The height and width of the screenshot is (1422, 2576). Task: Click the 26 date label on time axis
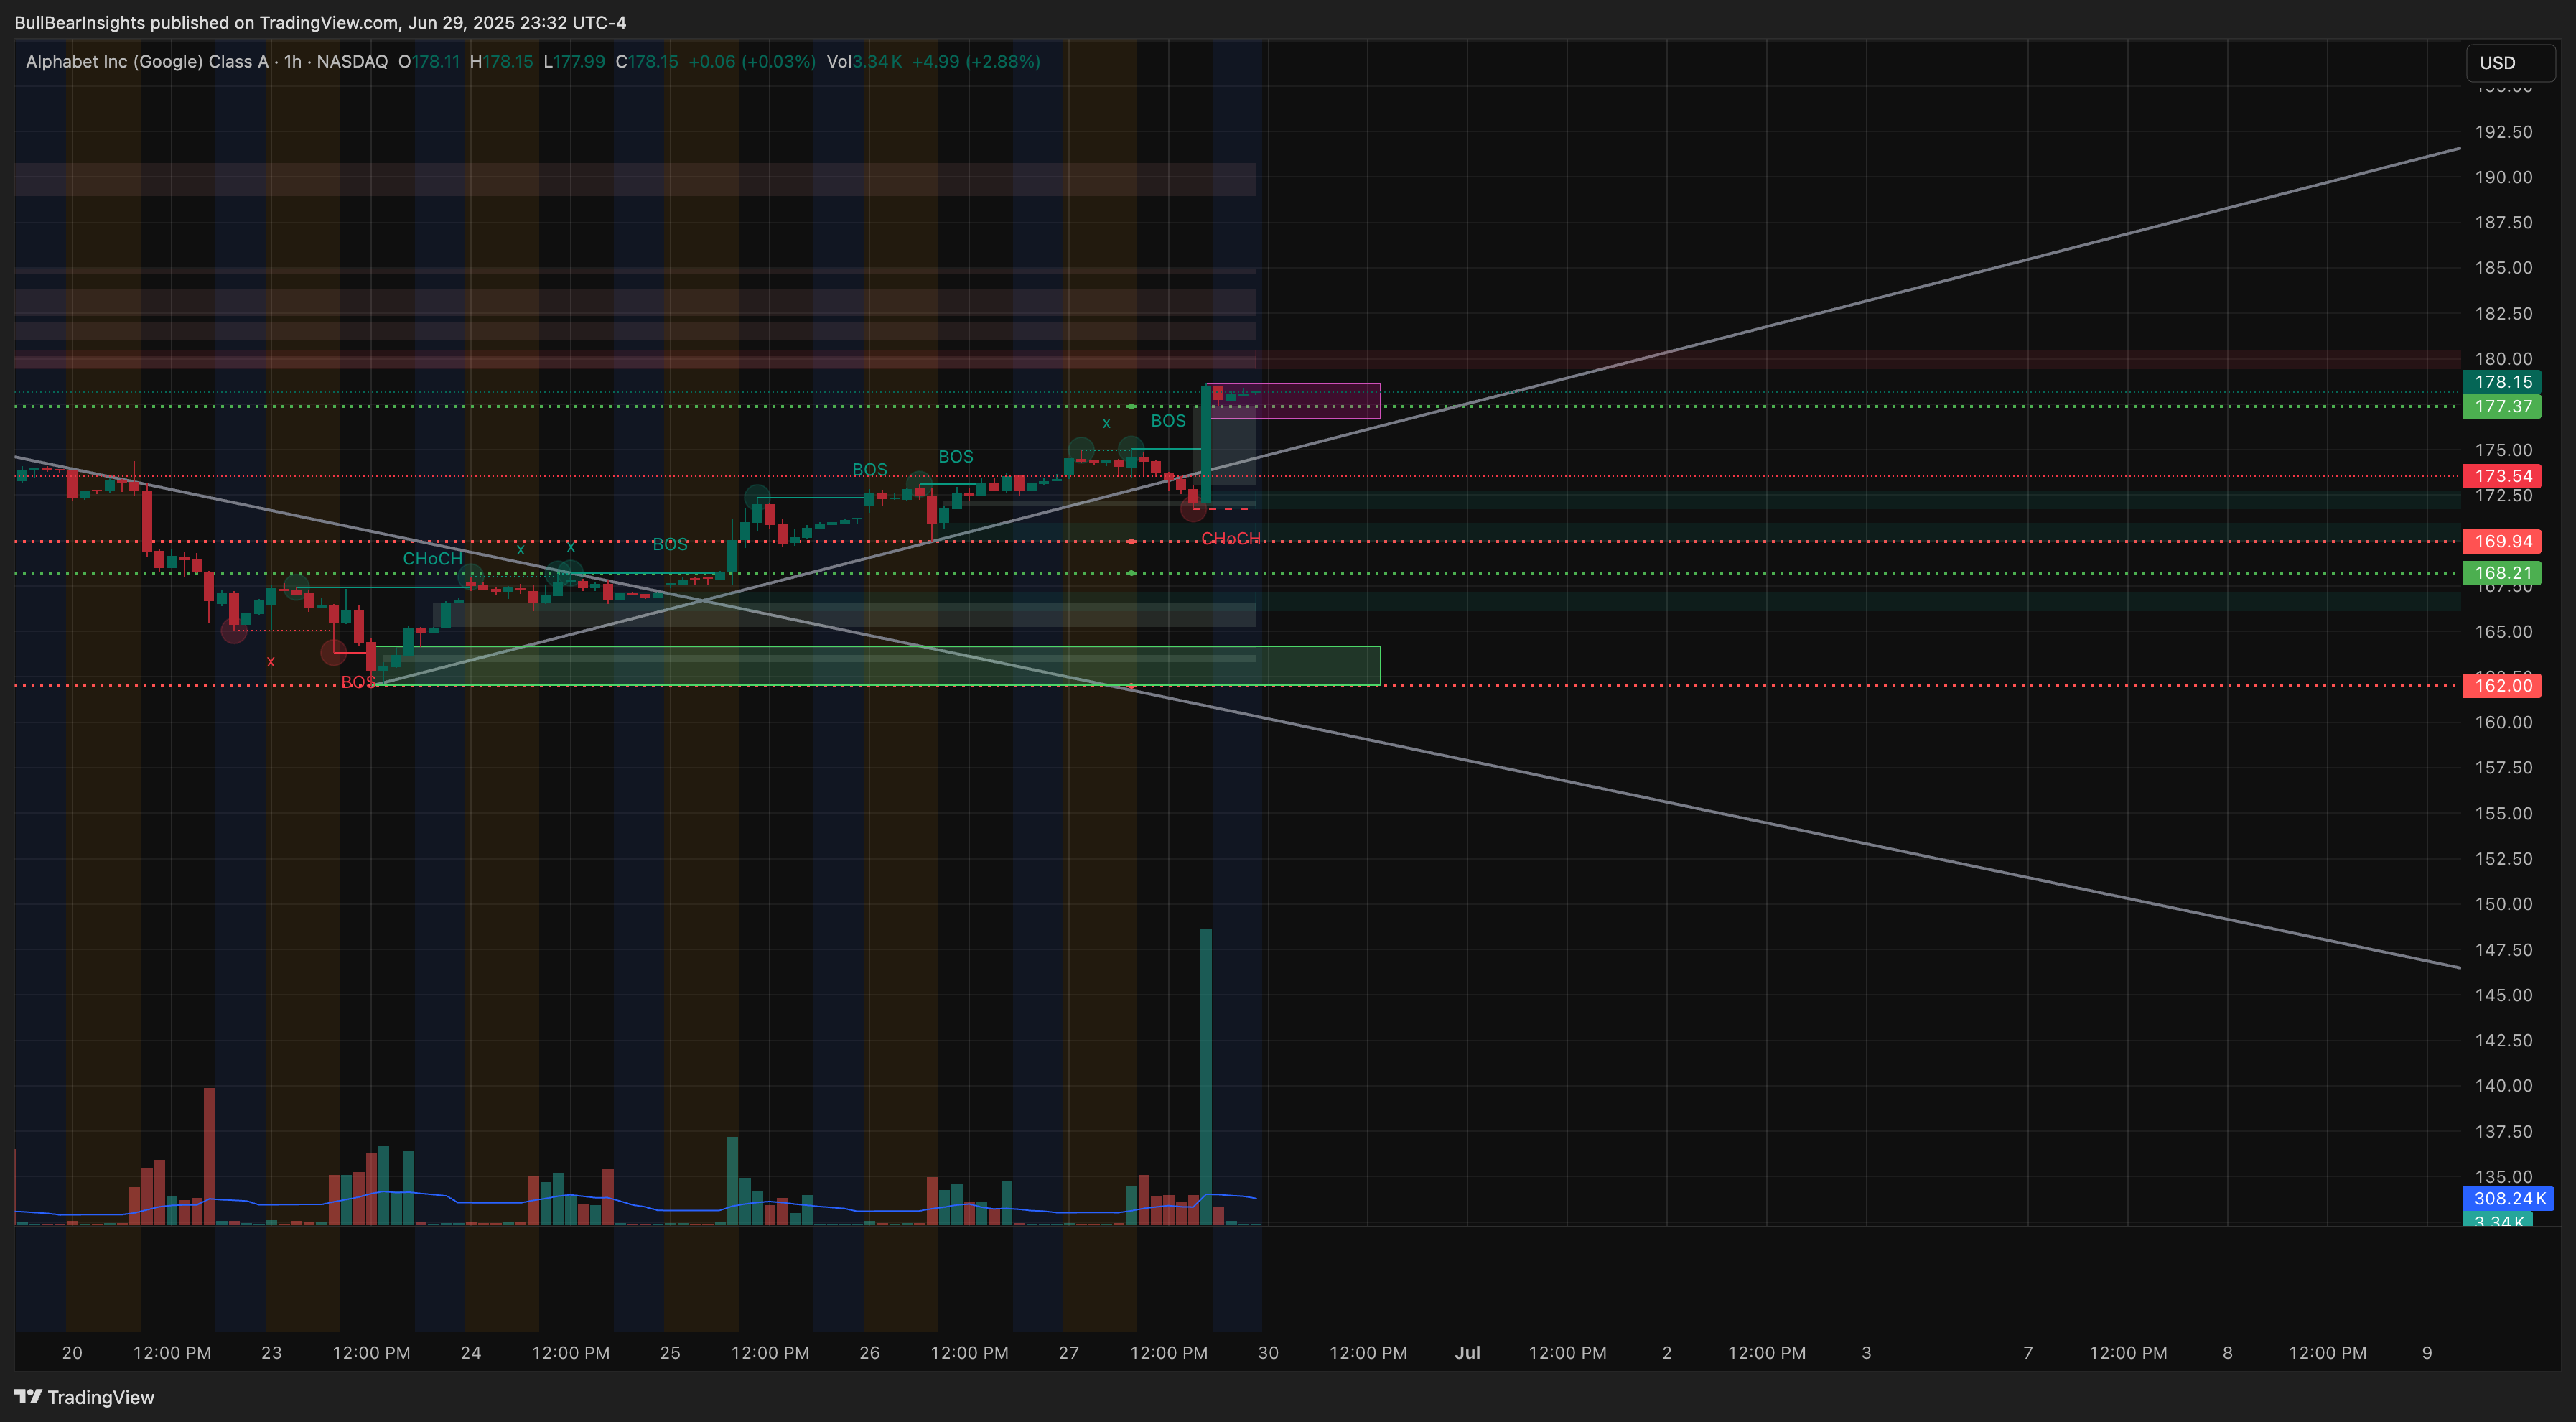tap(870, 1353)
